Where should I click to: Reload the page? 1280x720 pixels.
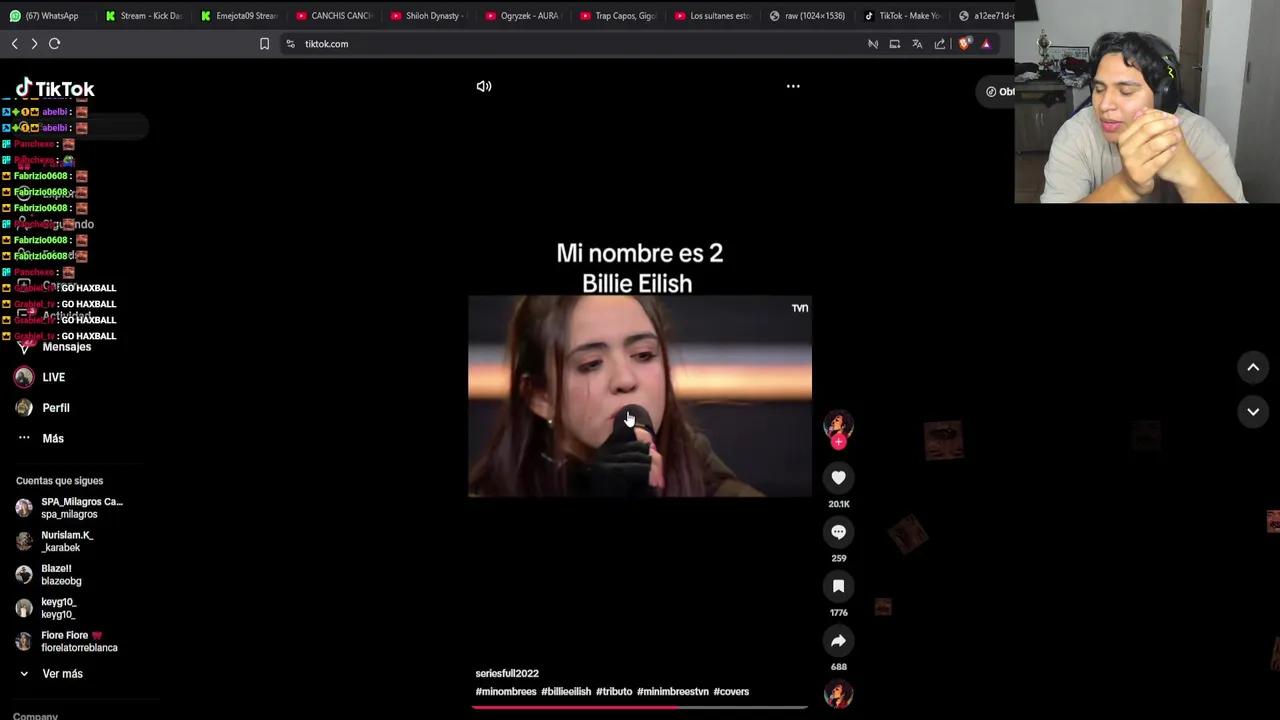(x=55, y=44)
